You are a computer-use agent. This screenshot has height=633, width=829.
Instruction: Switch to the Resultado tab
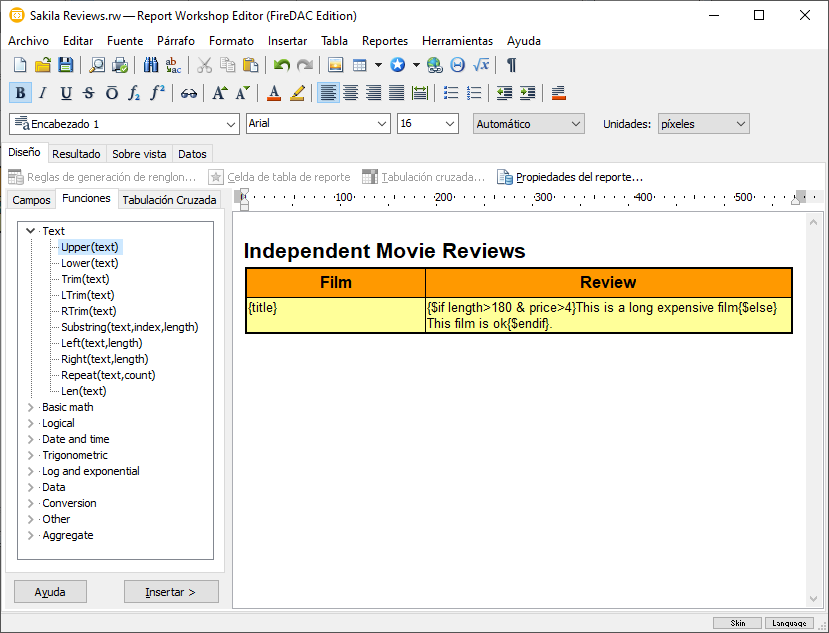pyautogui.click(x=76, y=154)
